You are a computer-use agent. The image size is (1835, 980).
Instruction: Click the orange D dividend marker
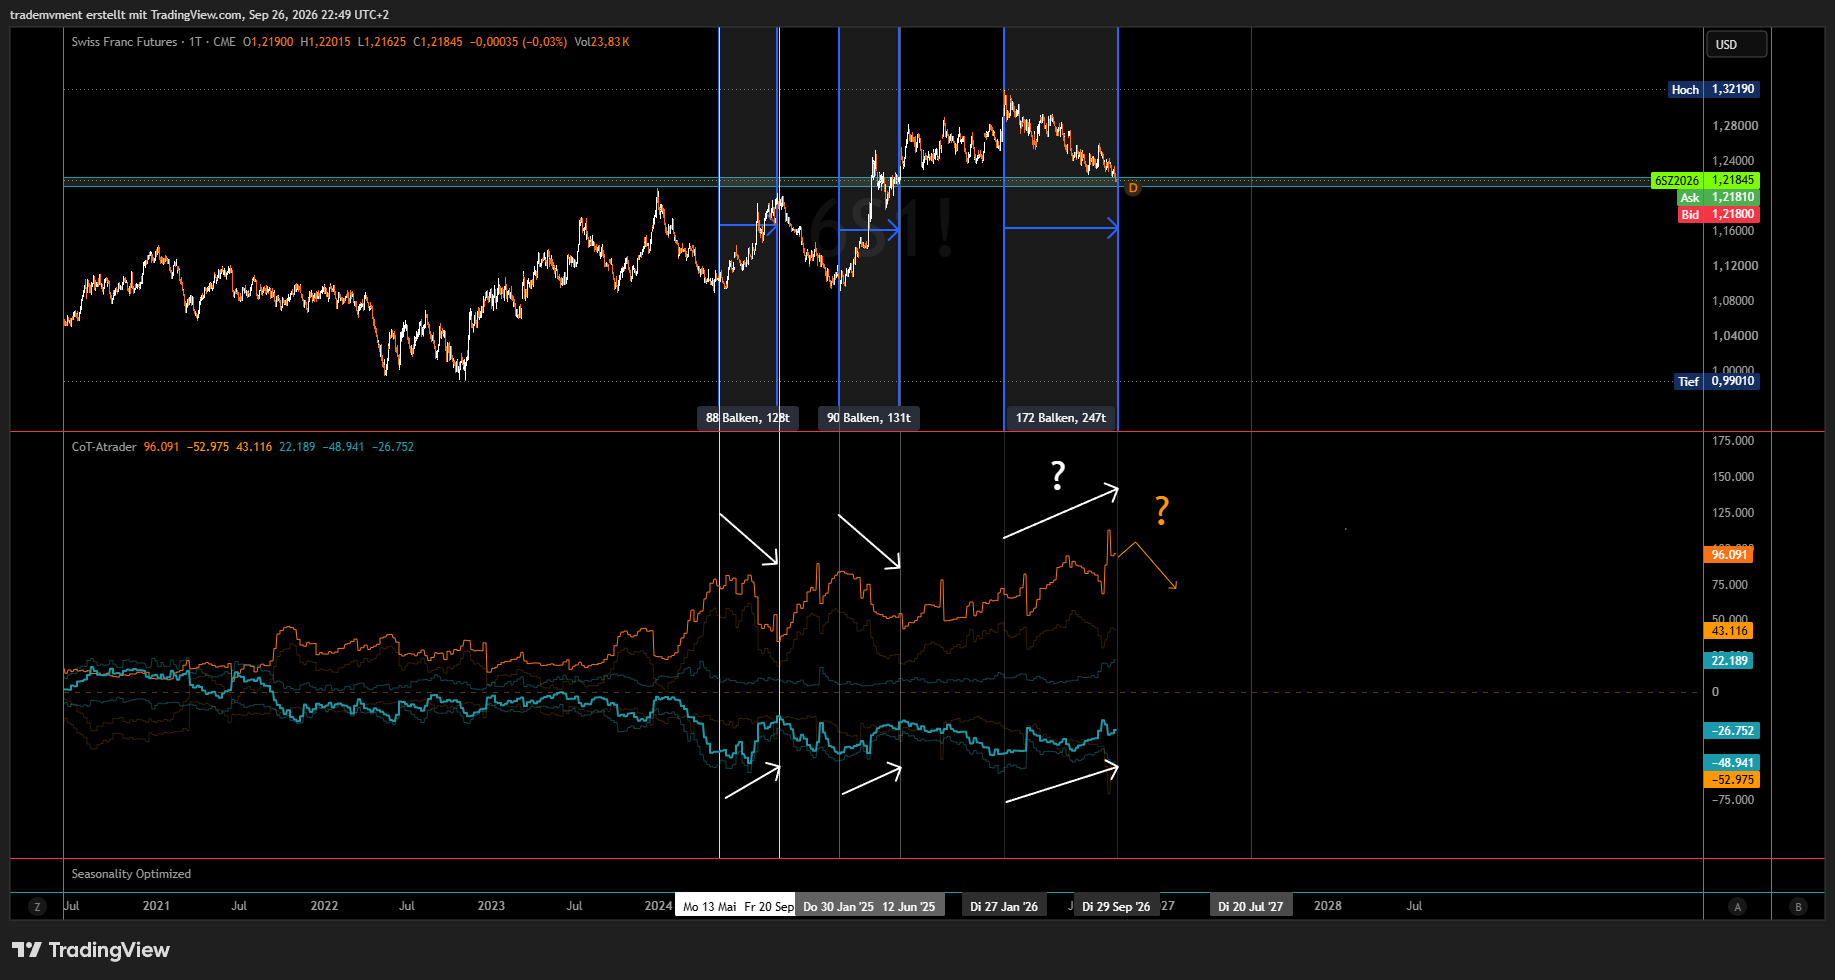pos(1133,188)
